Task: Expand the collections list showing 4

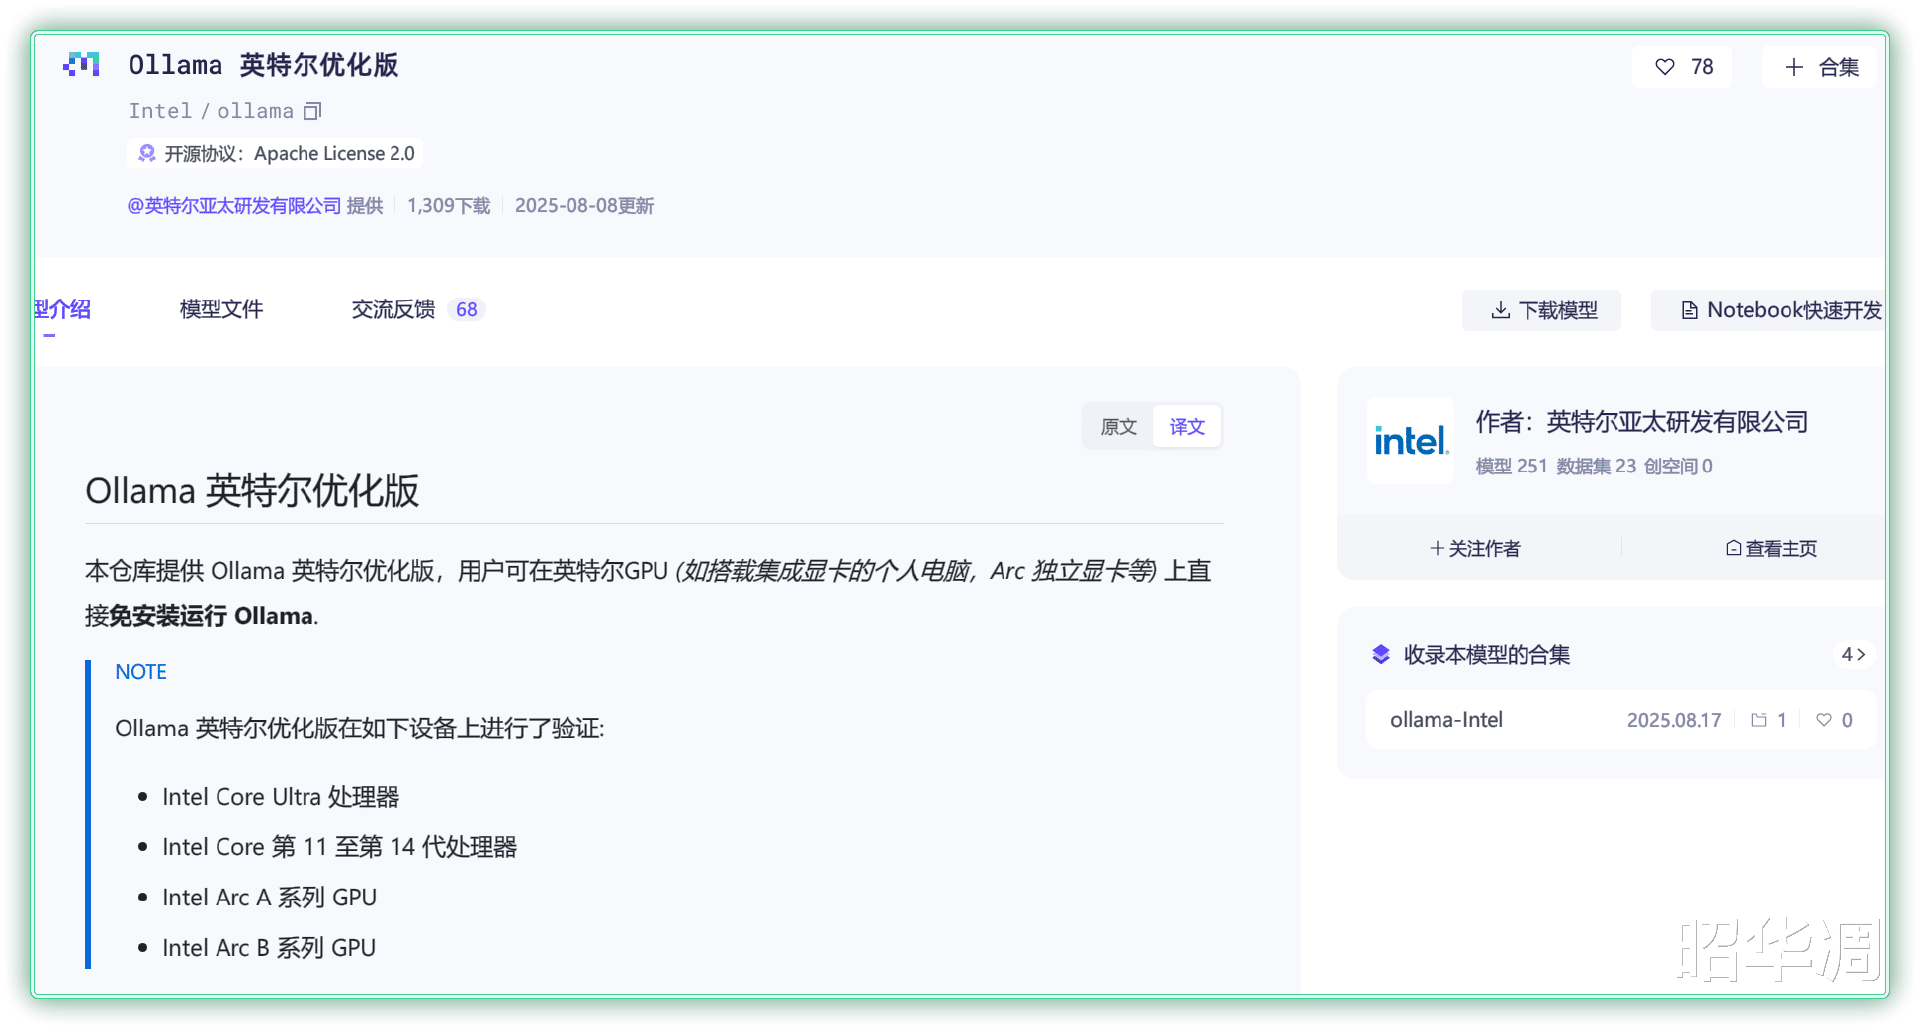Action: 1853,654
